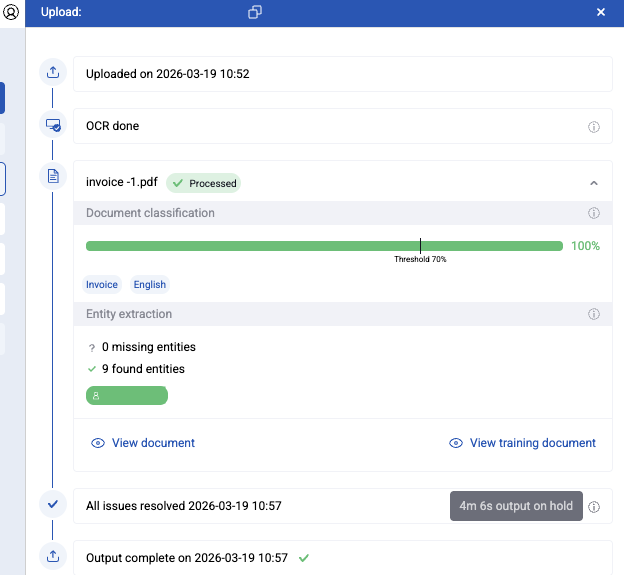Click the document step icon for invoice -1.pdf
Screen dimensions: 624x575
click(x=53, y=176)
